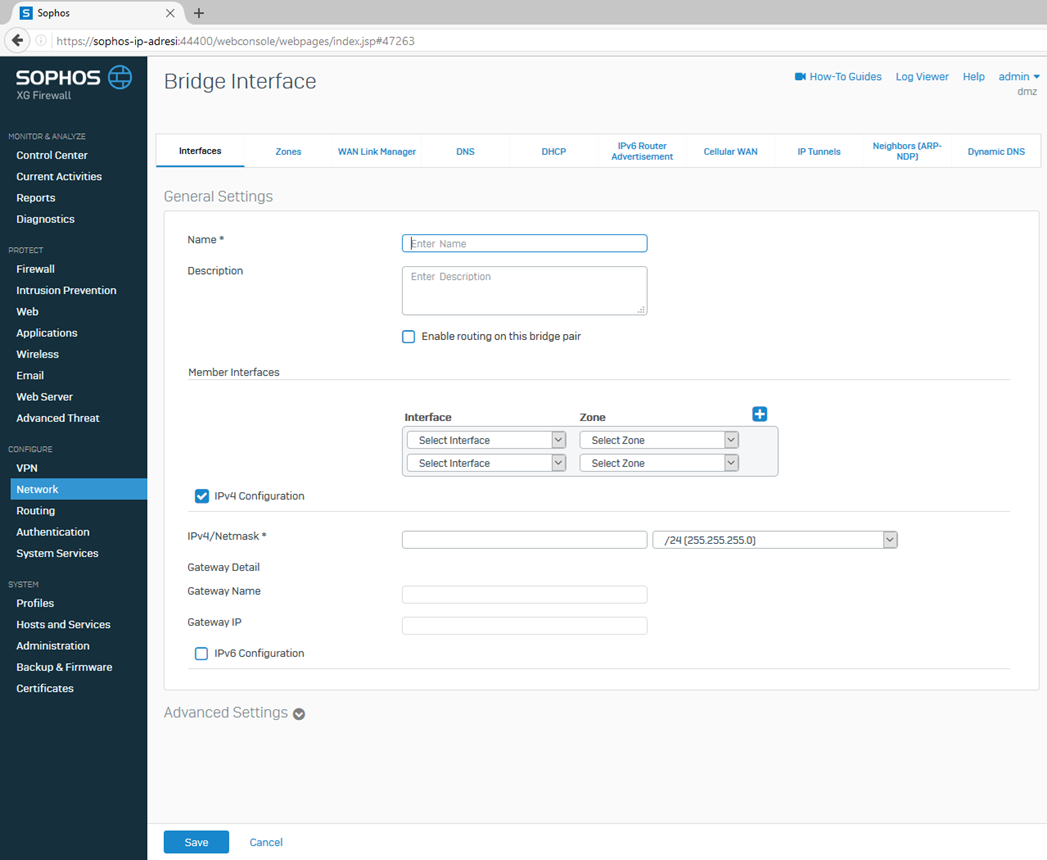The image size is (1047, 860).
Task: Click the browser back arrow button
Action: tap(17, 41)
